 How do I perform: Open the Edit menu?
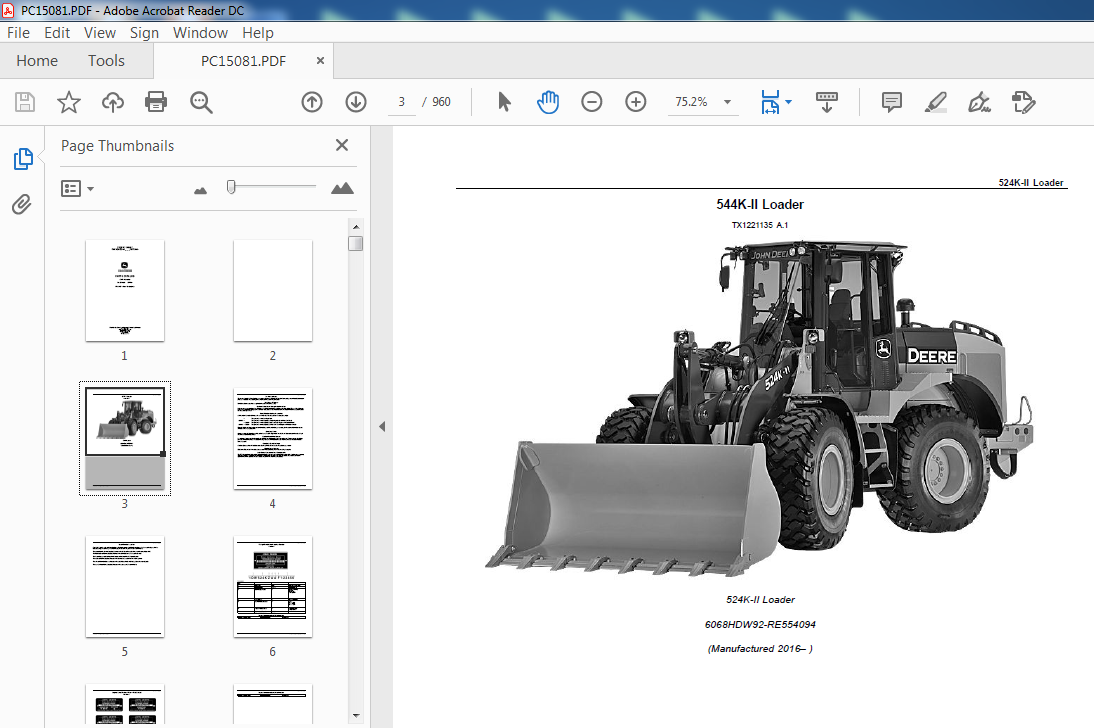57,33
